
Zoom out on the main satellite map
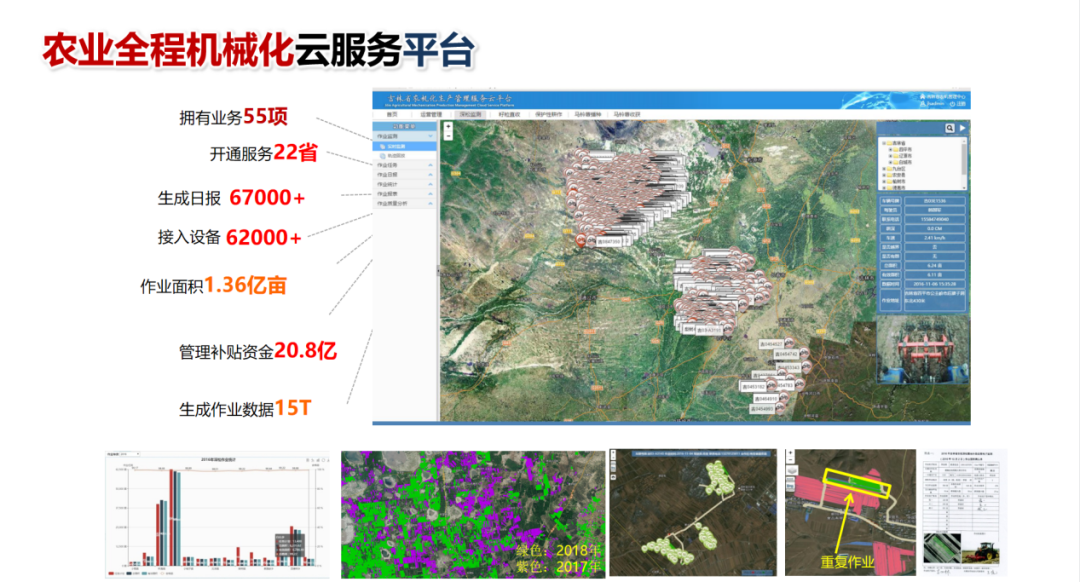[x=448, y=136]
